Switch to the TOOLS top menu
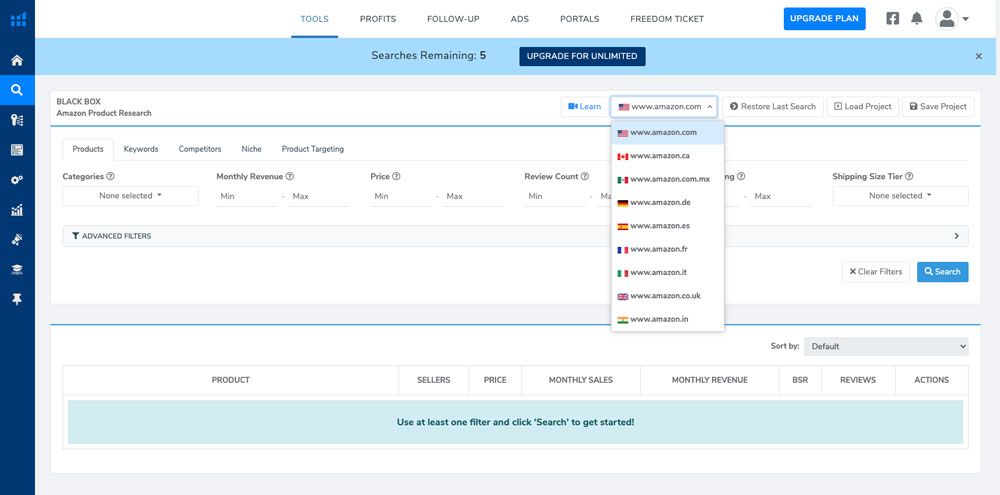Screen dimensions: 1000x495 [x=314, y=19]
